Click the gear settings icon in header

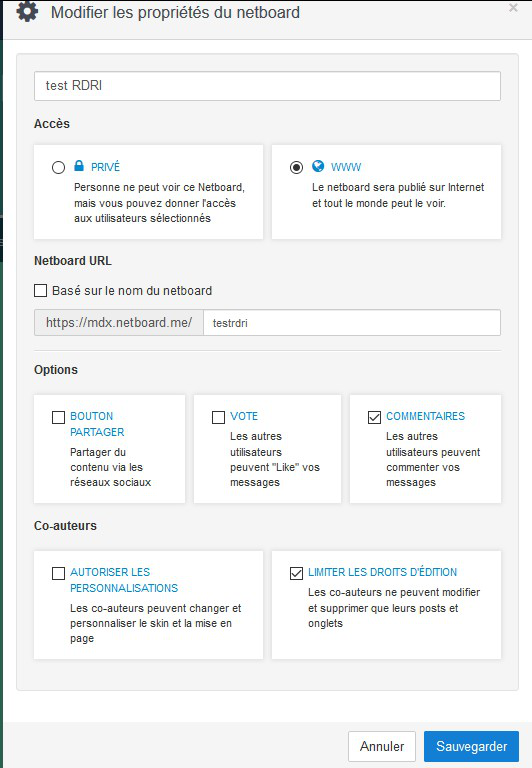click(x=27, y=11)
